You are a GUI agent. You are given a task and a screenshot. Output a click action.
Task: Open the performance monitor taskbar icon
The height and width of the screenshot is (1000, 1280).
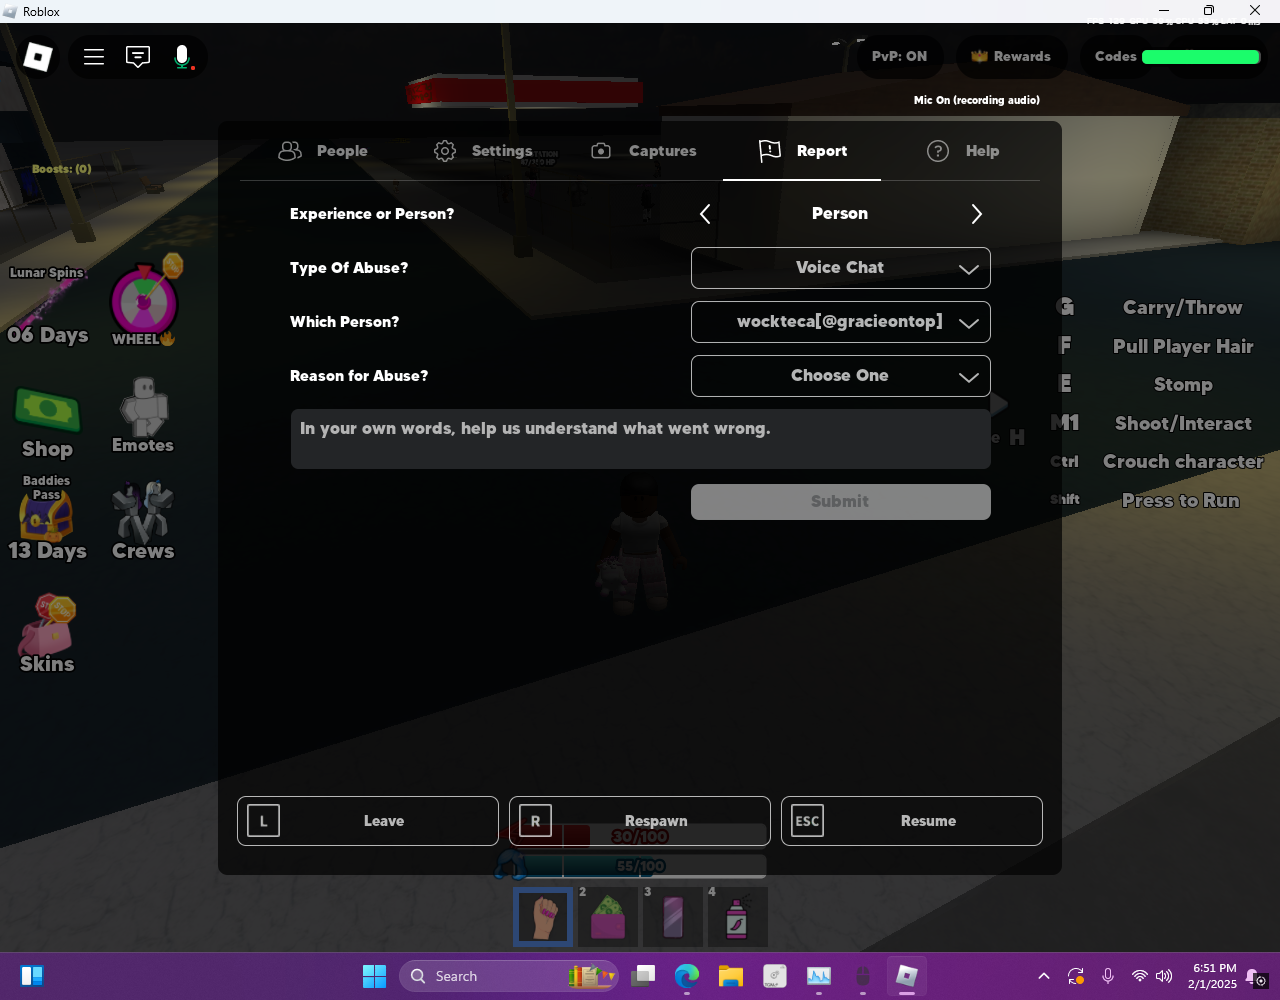point(819,976)
